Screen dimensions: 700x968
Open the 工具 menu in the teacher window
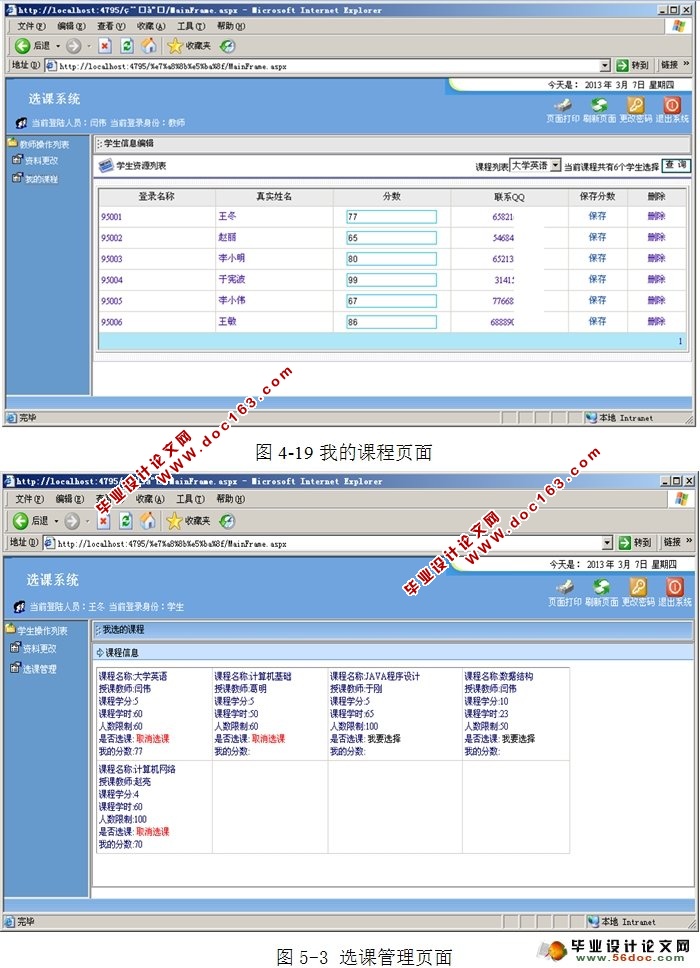coord(191,26)
